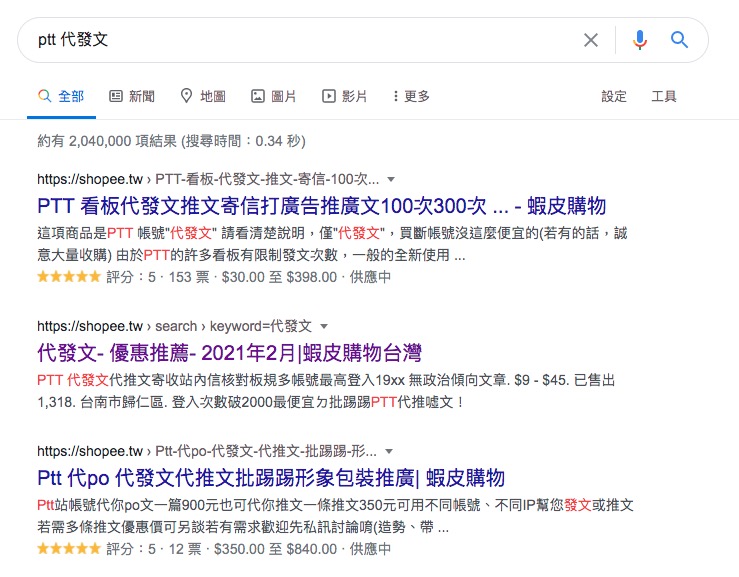Select the 全部 tab

(x=61, y=96)
